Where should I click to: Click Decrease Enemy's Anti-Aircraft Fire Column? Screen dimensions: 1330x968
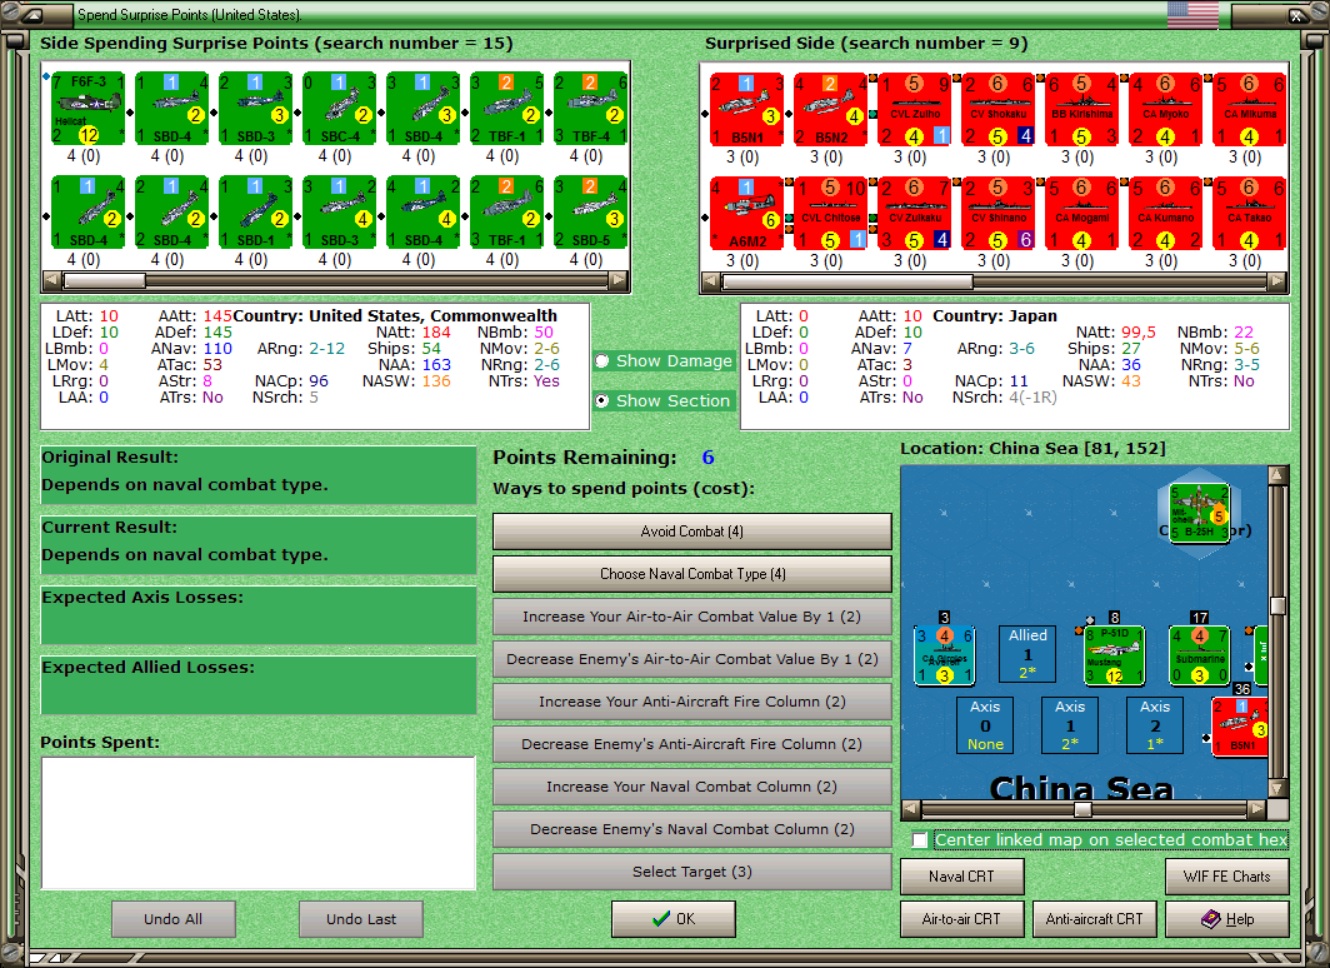(692, 744)
